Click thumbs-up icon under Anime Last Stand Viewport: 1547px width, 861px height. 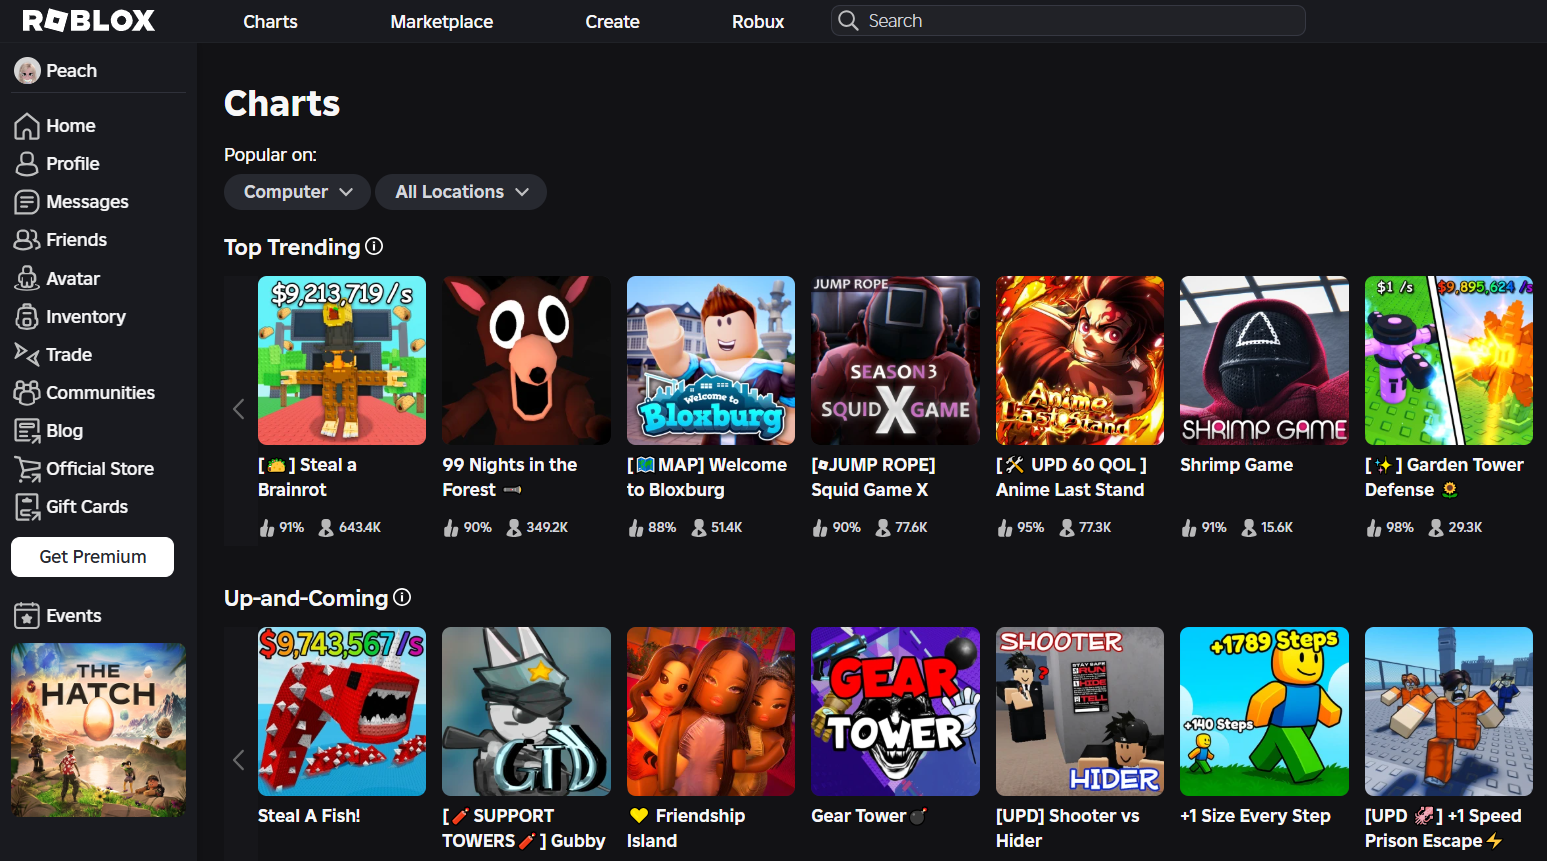tap(1005, 527)
